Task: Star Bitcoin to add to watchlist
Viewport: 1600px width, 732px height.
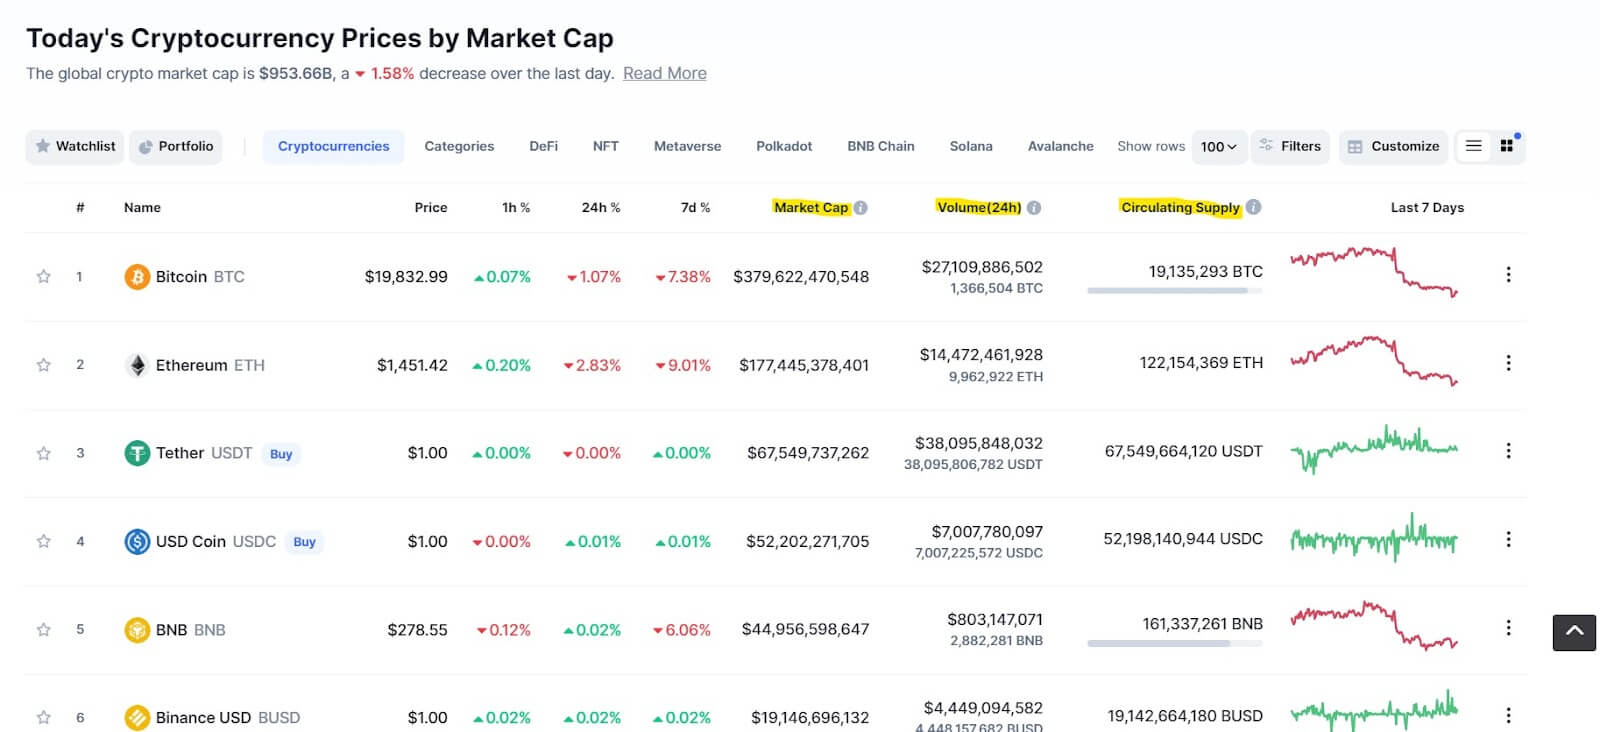Action: [x=43, y=277]
